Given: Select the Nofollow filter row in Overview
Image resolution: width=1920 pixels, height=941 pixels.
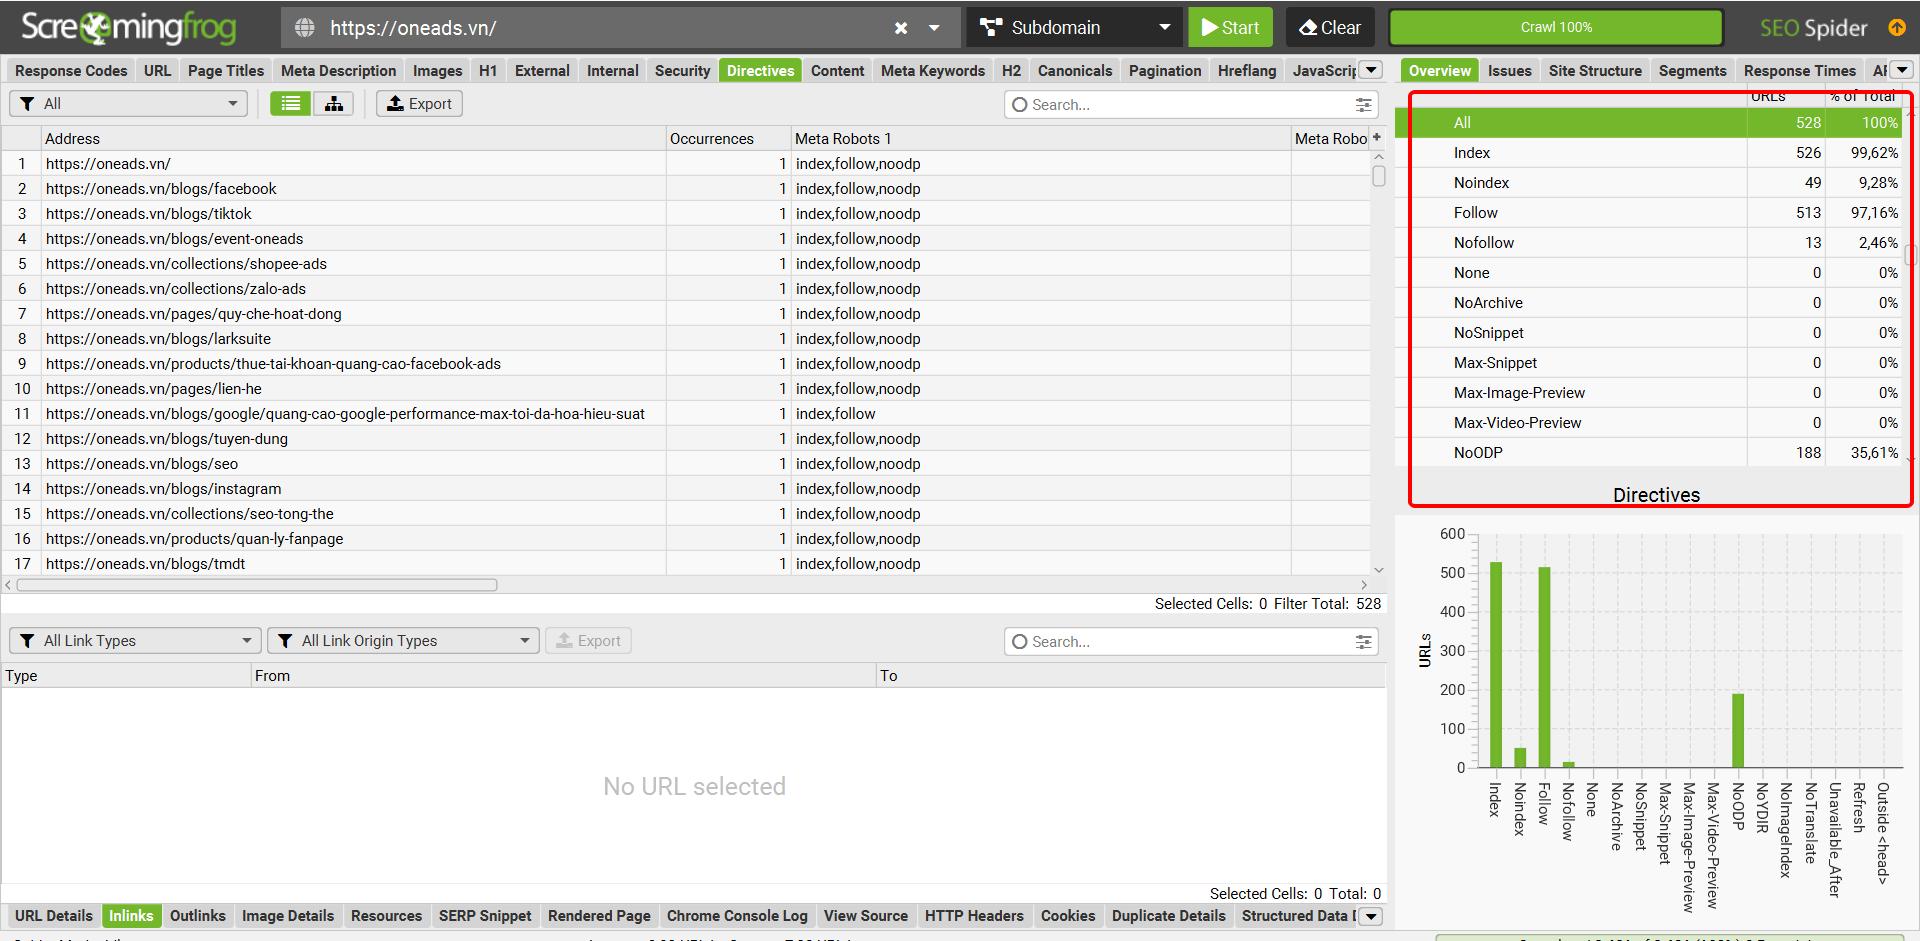Looking at the screenshot, I should pos(1648,242).
